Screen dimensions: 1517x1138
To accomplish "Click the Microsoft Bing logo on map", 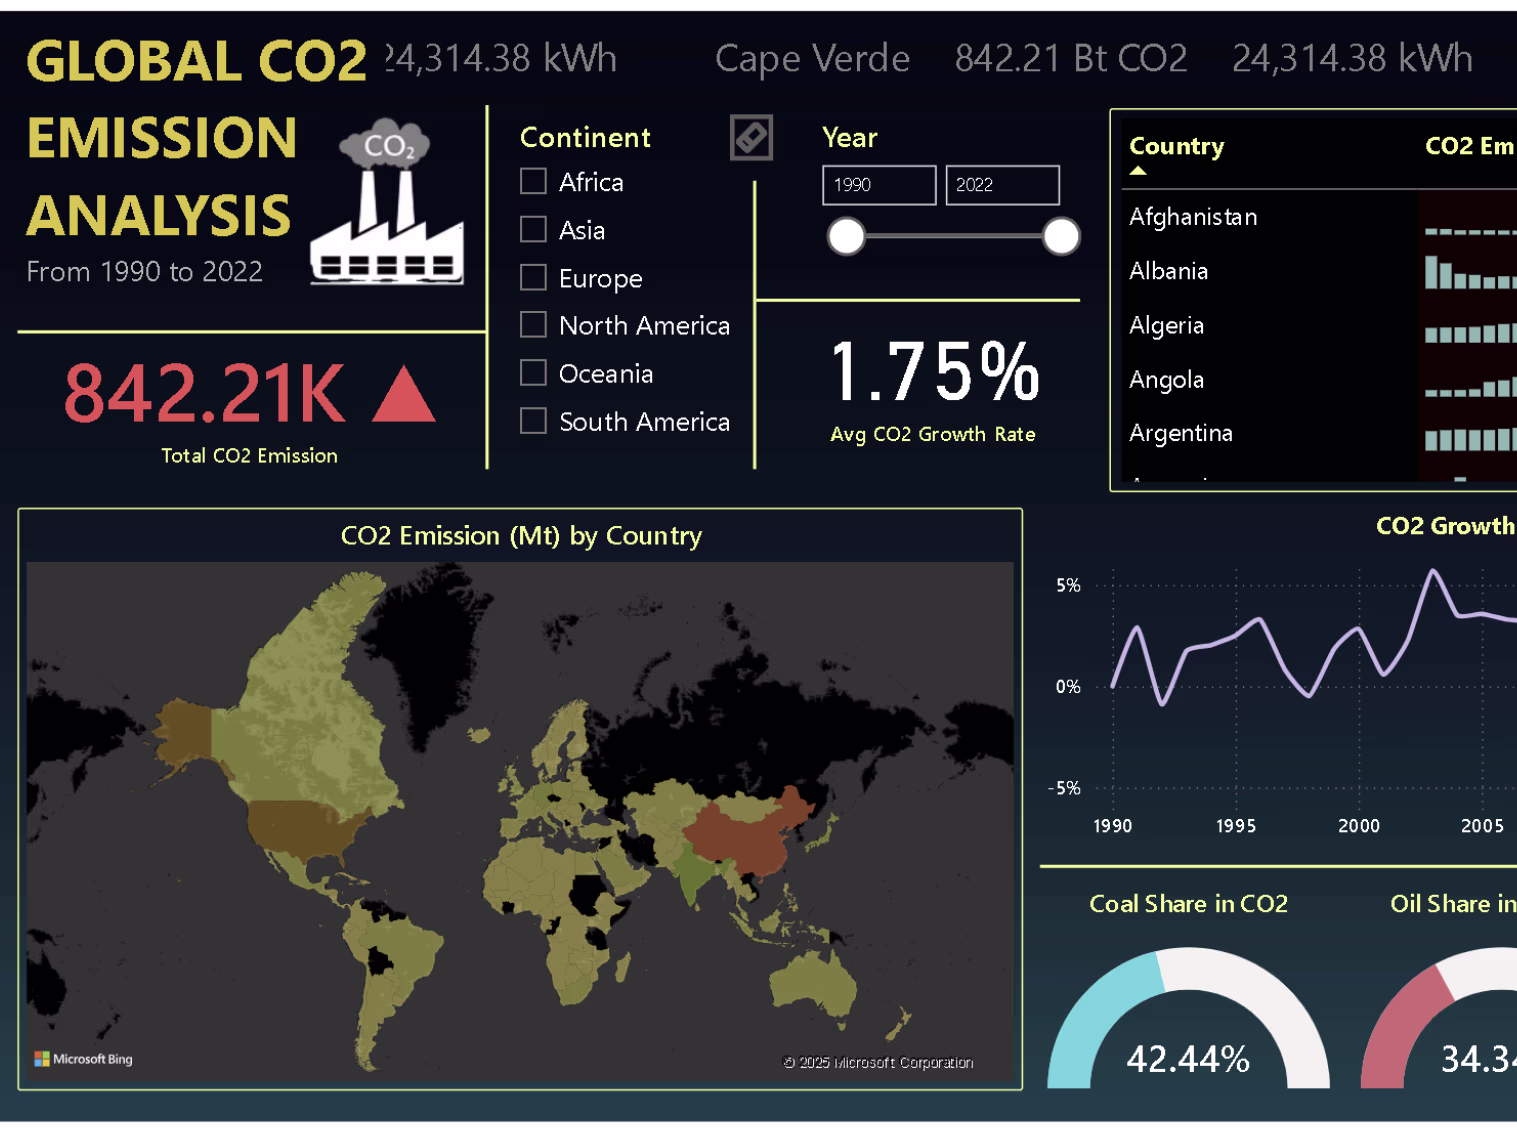I will tap(83, 1059).
